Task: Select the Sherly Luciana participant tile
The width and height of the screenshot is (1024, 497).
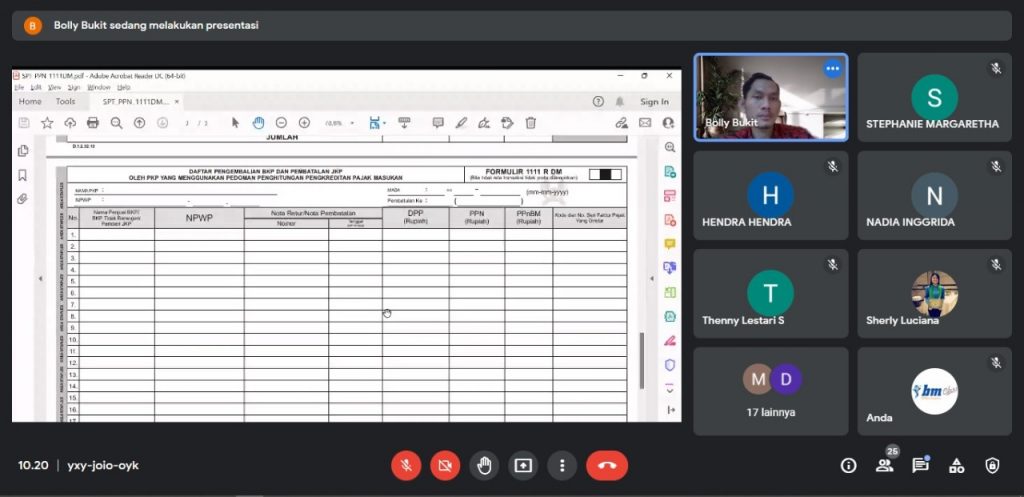Action: click(x=935, y=293)
